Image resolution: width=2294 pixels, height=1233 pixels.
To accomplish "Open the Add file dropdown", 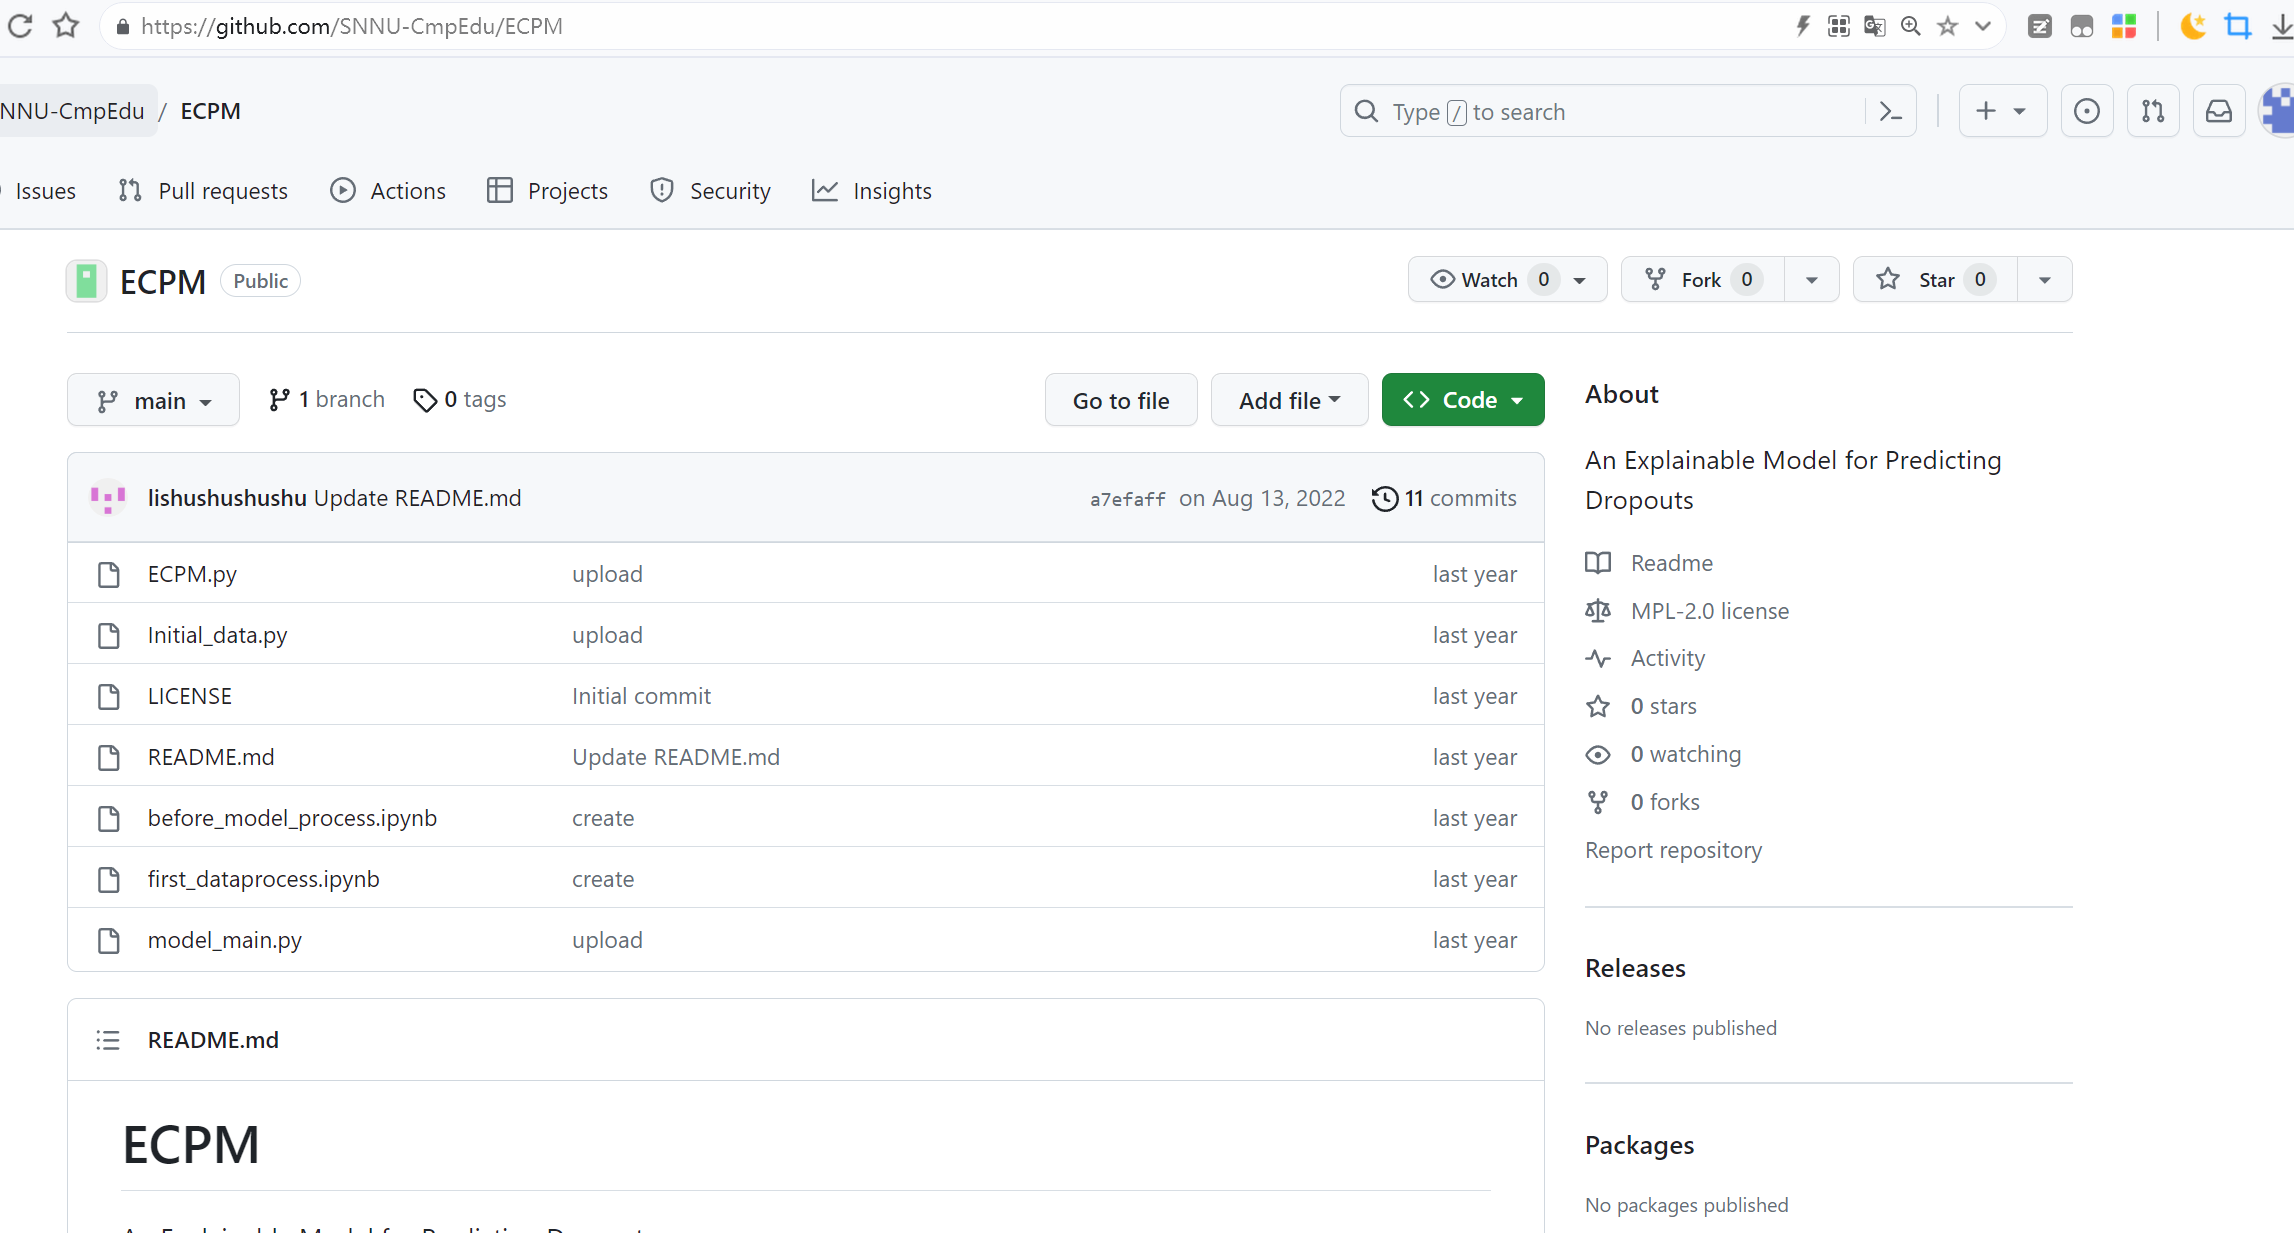I will point(1288,400).
